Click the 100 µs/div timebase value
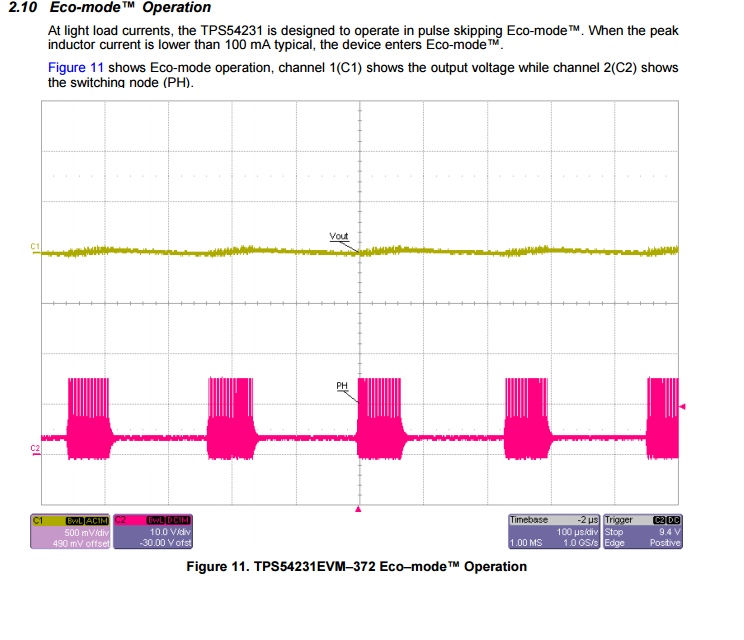This screenshot has width=744, height=640. coord(577,532)
